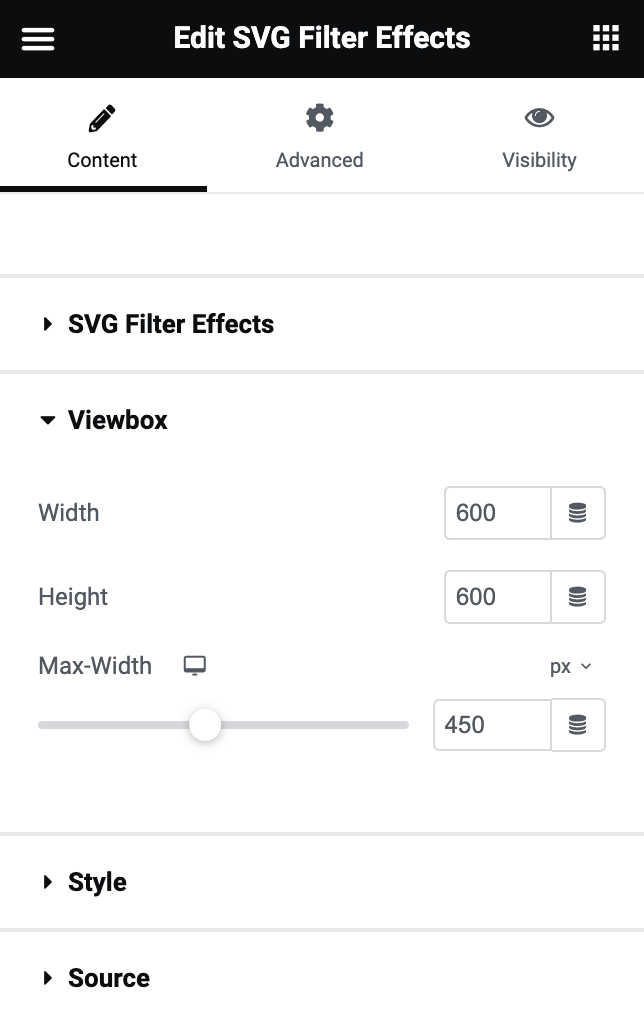
Task: Click the gear icon above Advanced
Action: pyautogui.click(x=319, y=117)
